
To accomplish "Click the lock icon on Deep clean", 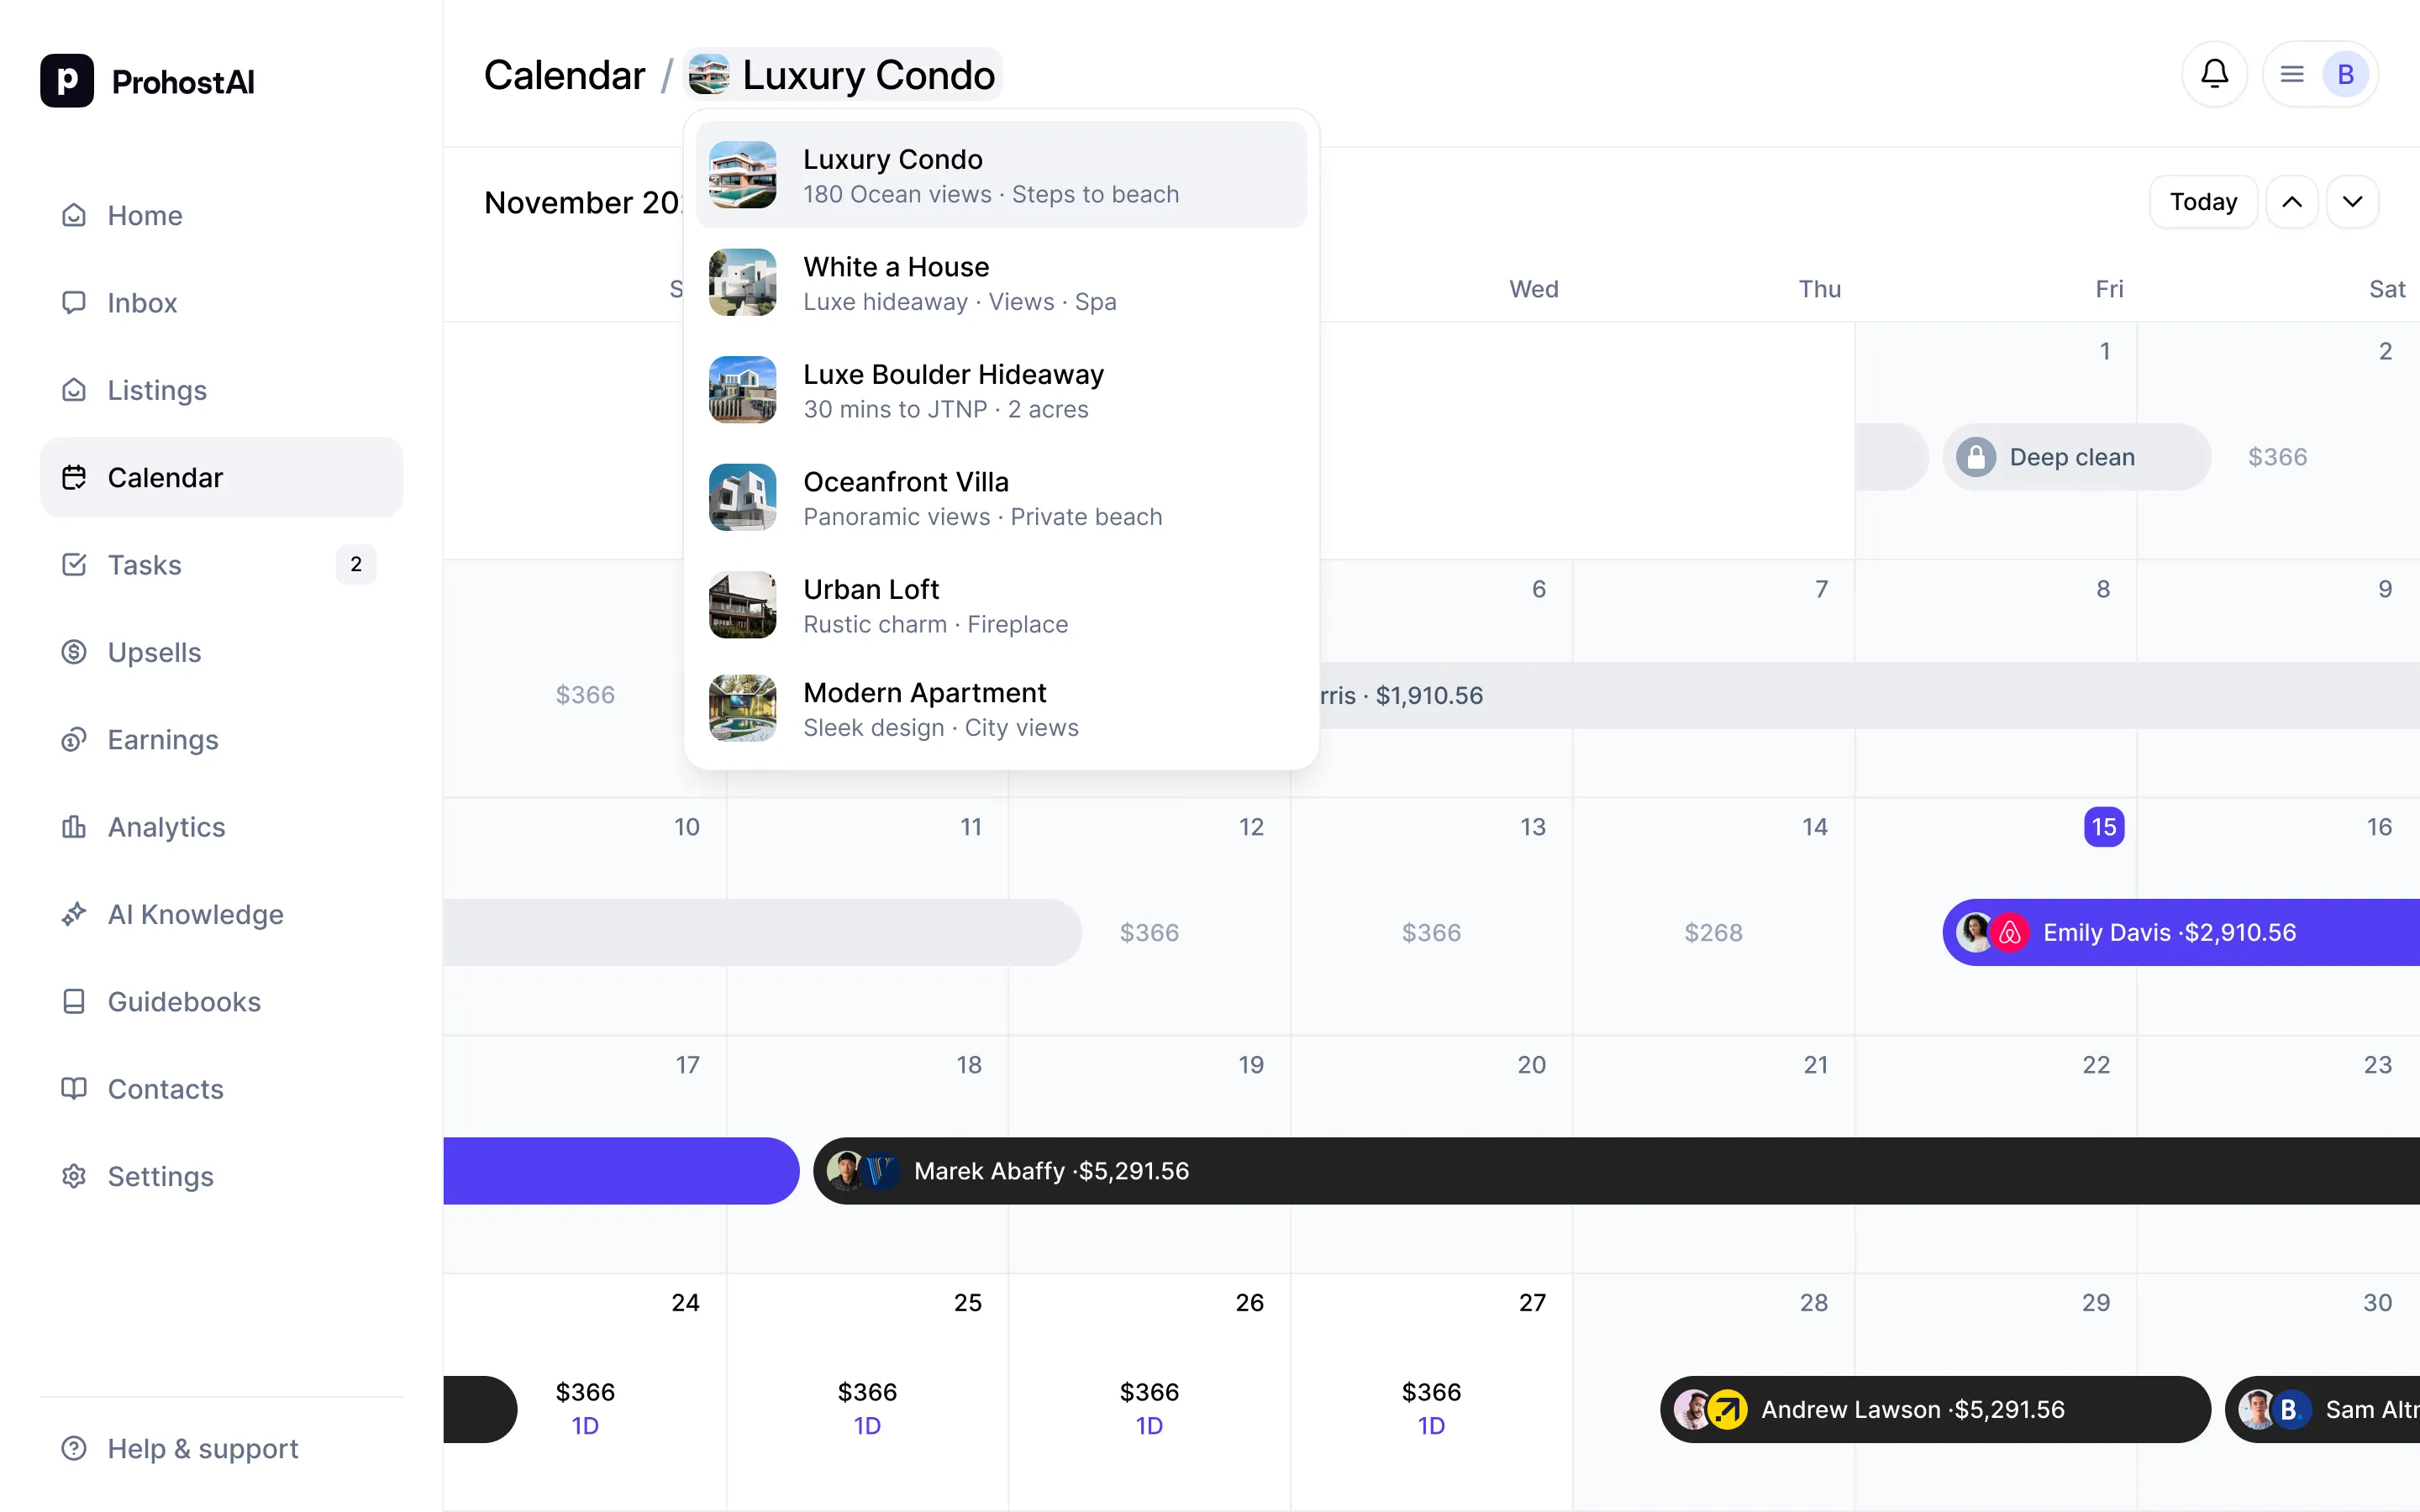I will (x=1975, y=457).
